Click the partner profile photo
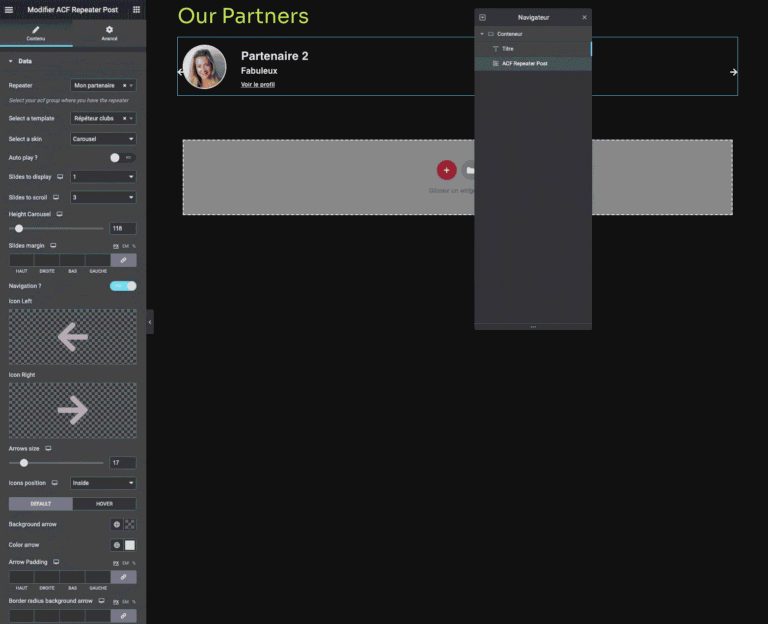Viewport: 768px width, 624px height. coord(204,67)
